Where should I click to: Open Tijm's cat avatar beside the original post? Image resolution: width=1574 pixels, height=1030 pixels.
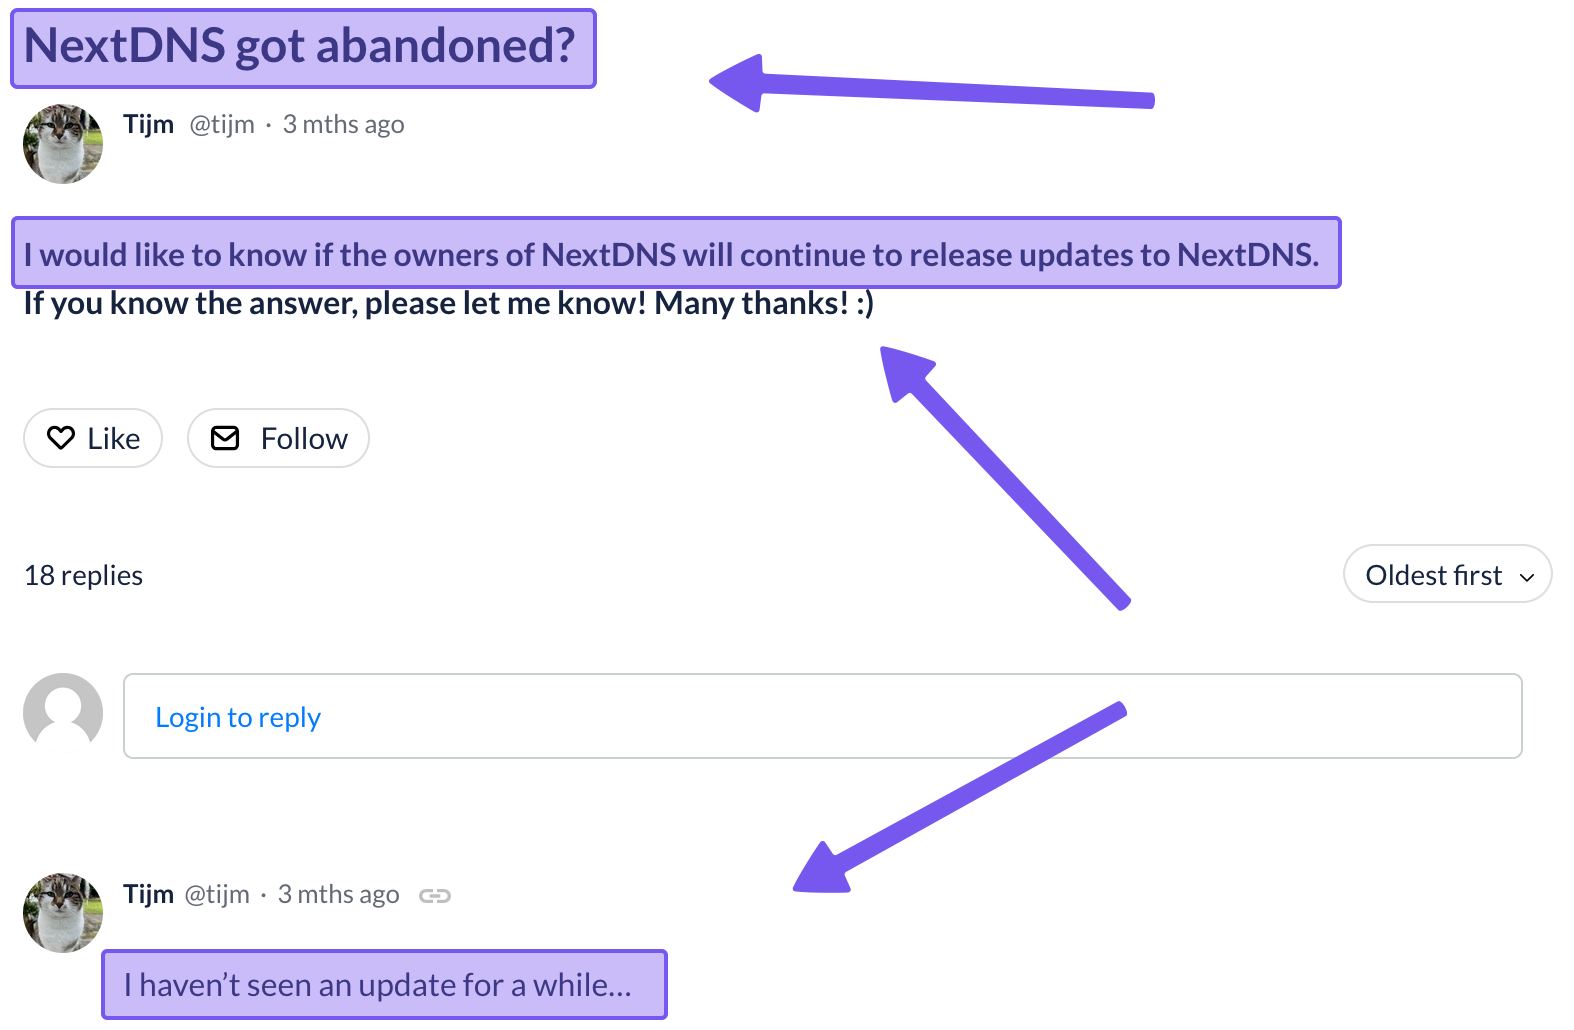63,144
